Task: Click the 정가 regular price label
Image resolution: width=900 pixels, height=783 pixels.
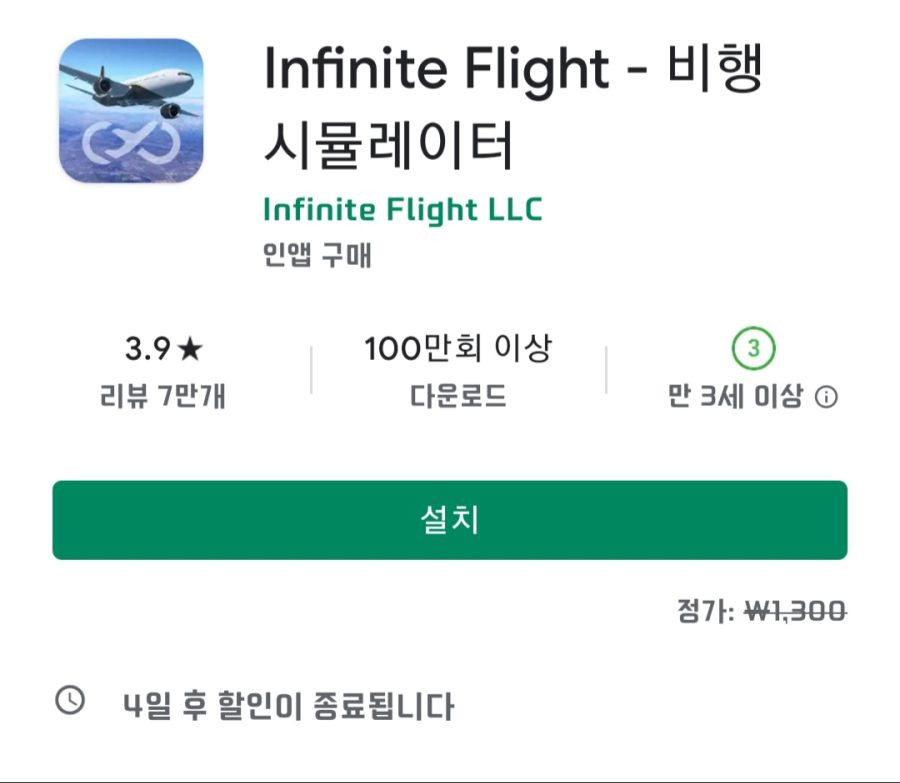Action: (705, 611)
